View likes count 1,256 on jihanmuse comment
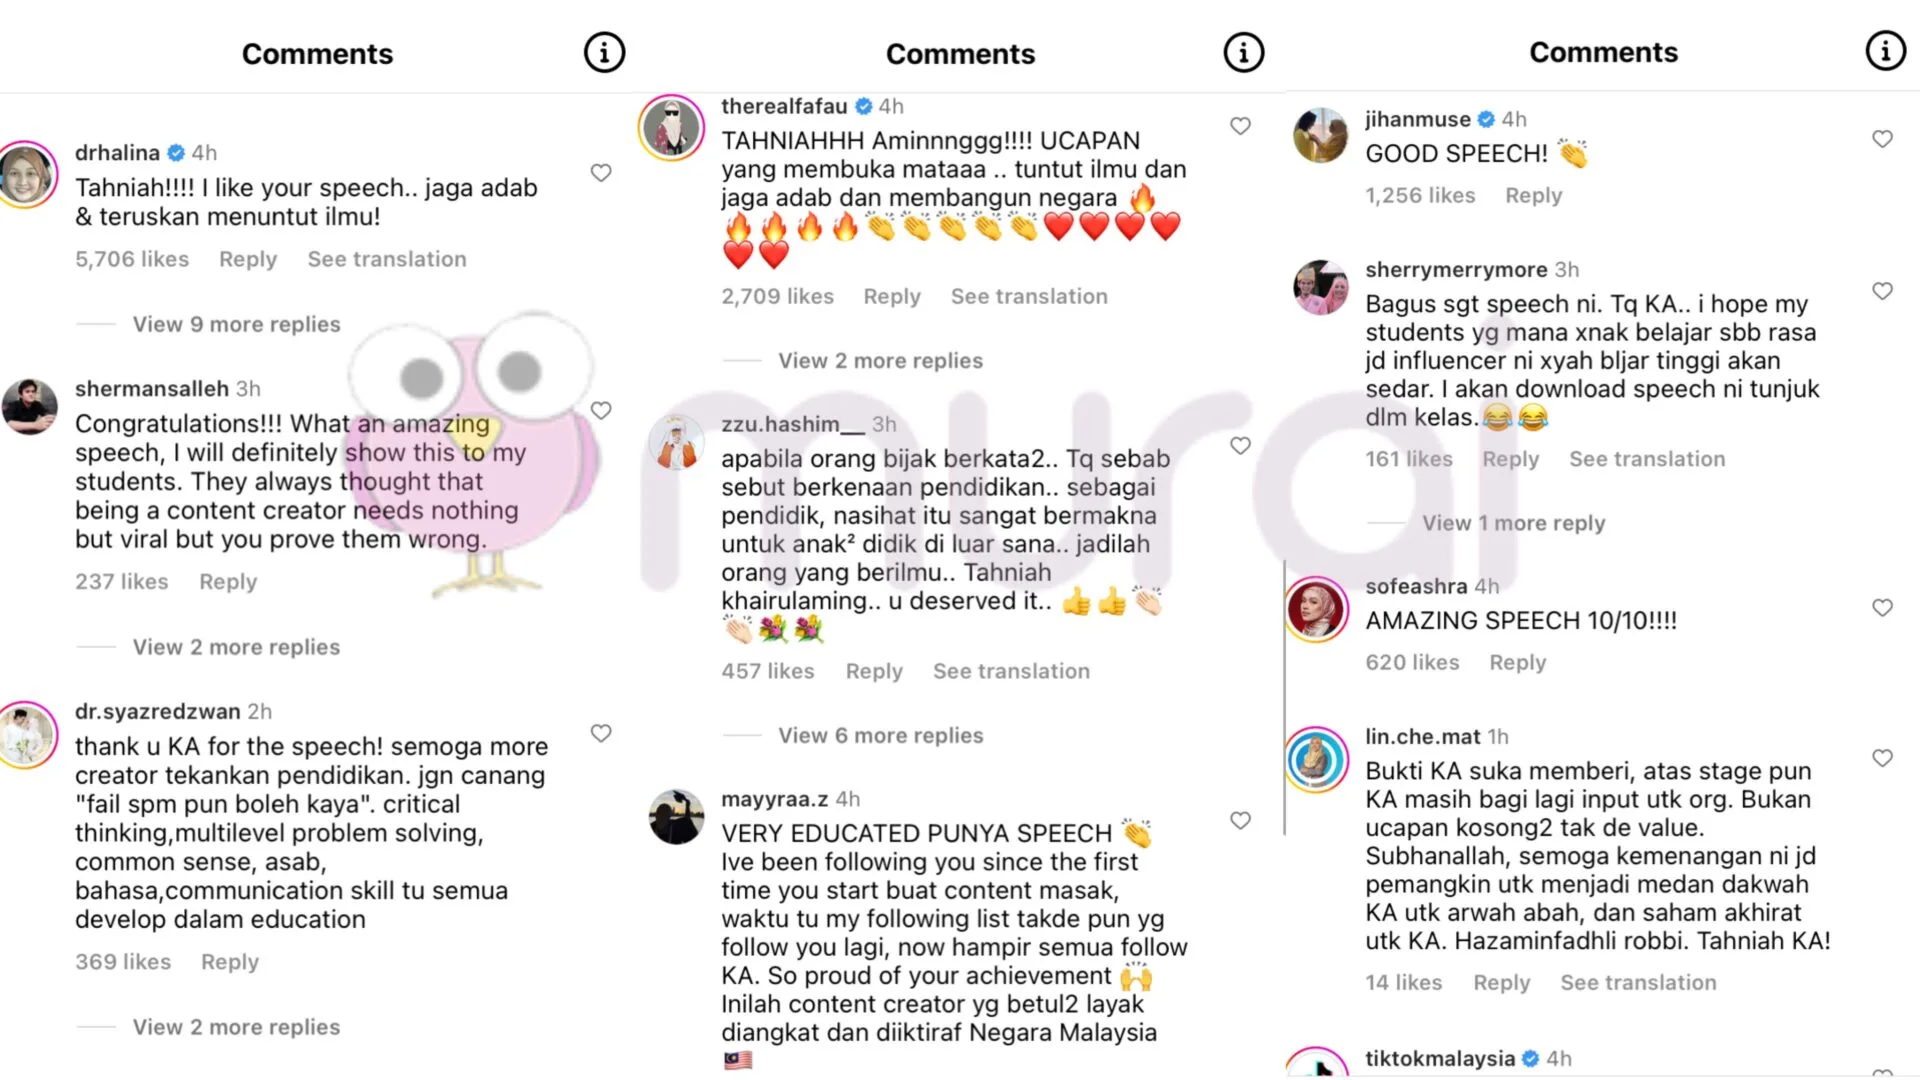 1420,196
